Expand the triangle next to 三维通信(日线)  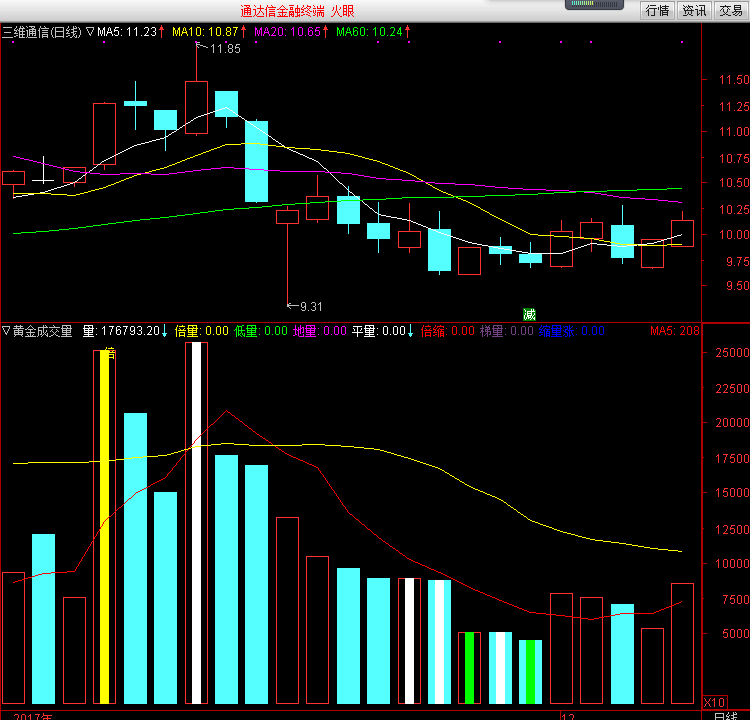(x=90, y=32)
